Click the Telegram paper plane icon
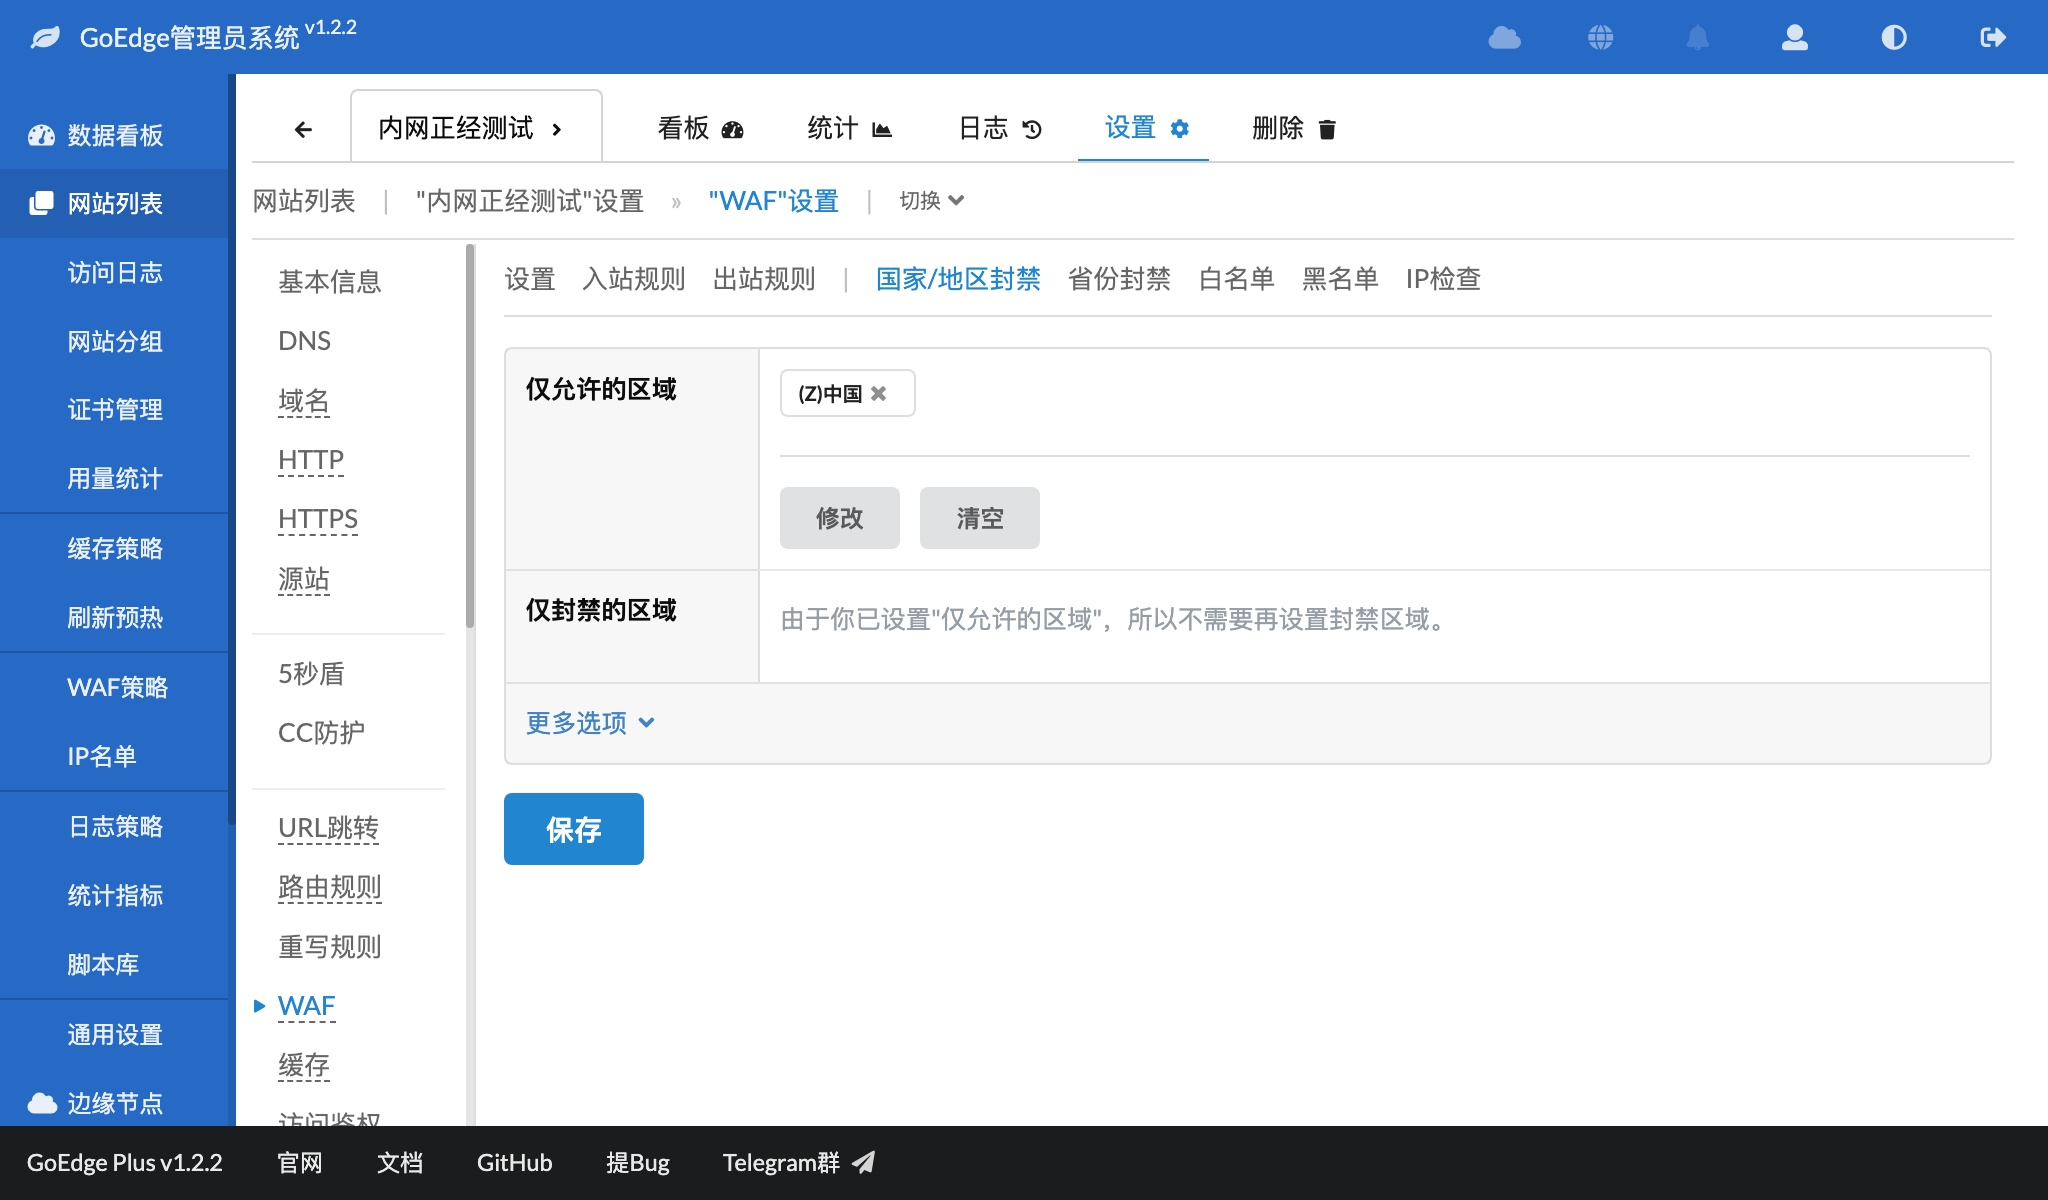The image size is (2048, 1200). (863, 1162)
